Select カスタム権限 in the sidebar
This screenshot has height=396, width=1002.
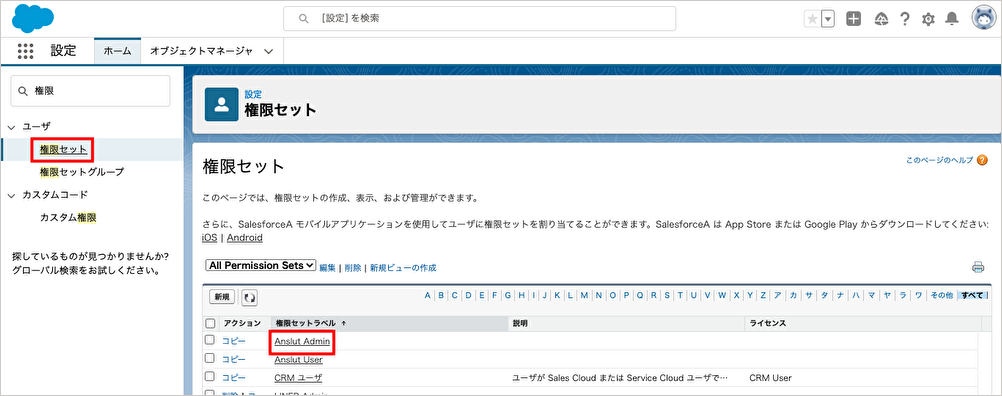tap(68, 217)
